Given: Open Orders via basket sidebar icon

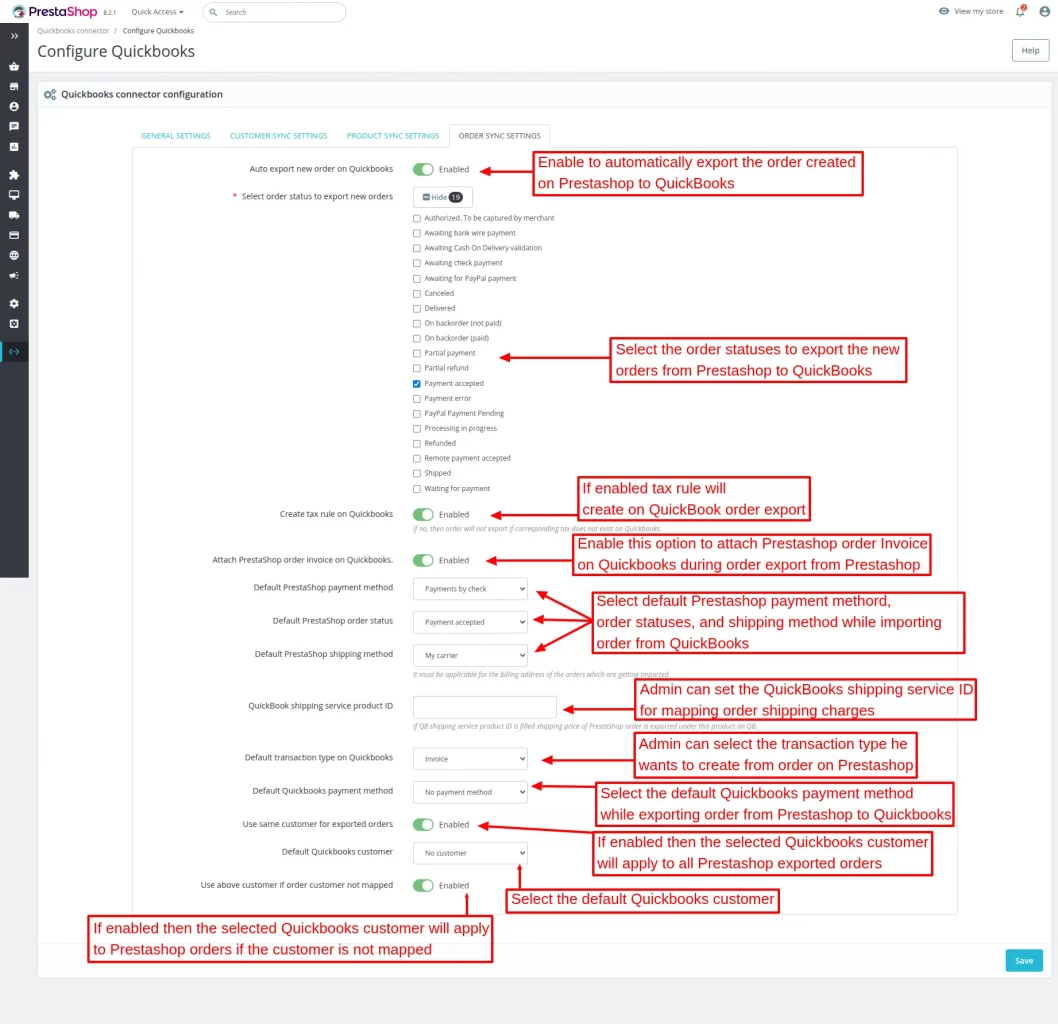Looking at the screenshot, I should pyautogui.click(x=14, y=67).
